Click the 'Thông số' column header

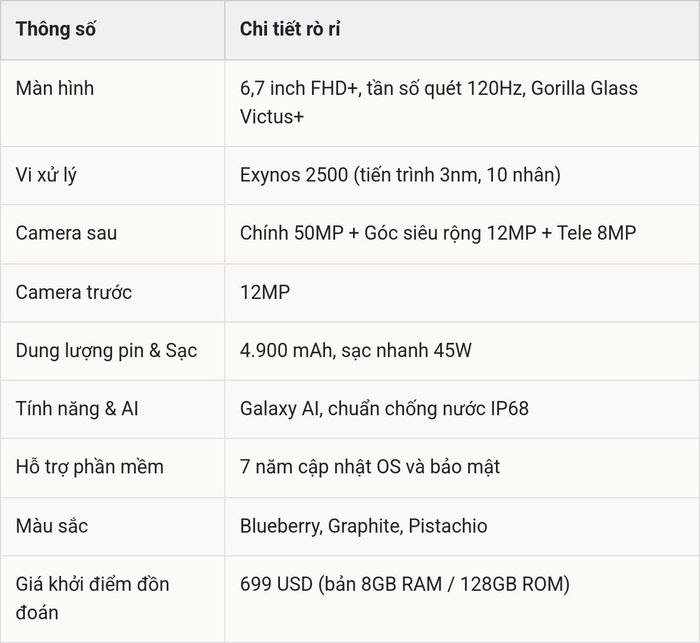click(x=55, y=29)
